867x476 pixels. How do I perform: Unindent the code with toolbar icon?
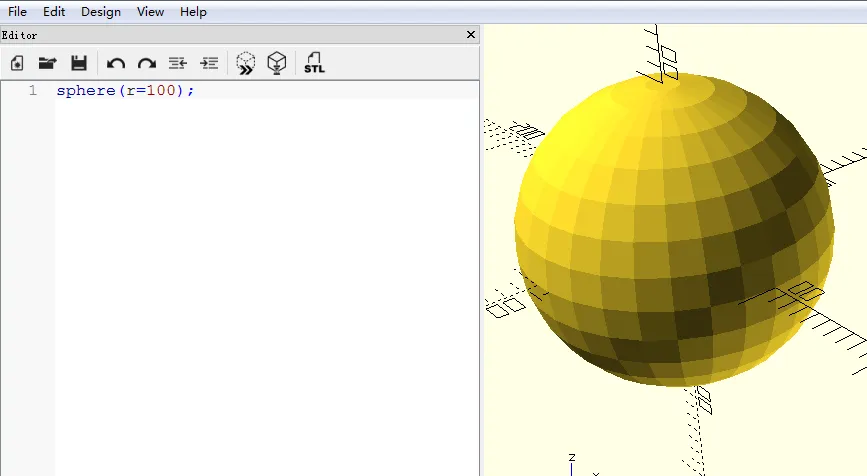click(177, 63)
